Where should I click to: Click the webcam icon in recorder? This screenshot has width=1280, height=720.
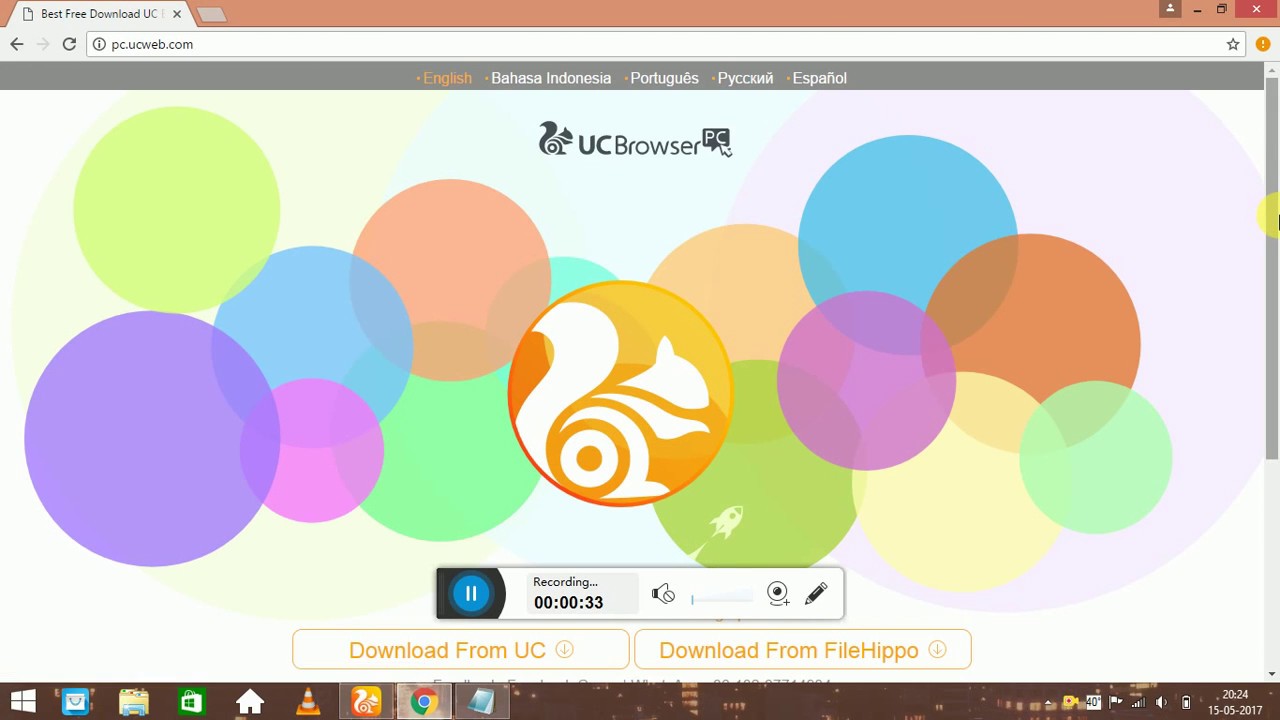[x=778, y=594]
